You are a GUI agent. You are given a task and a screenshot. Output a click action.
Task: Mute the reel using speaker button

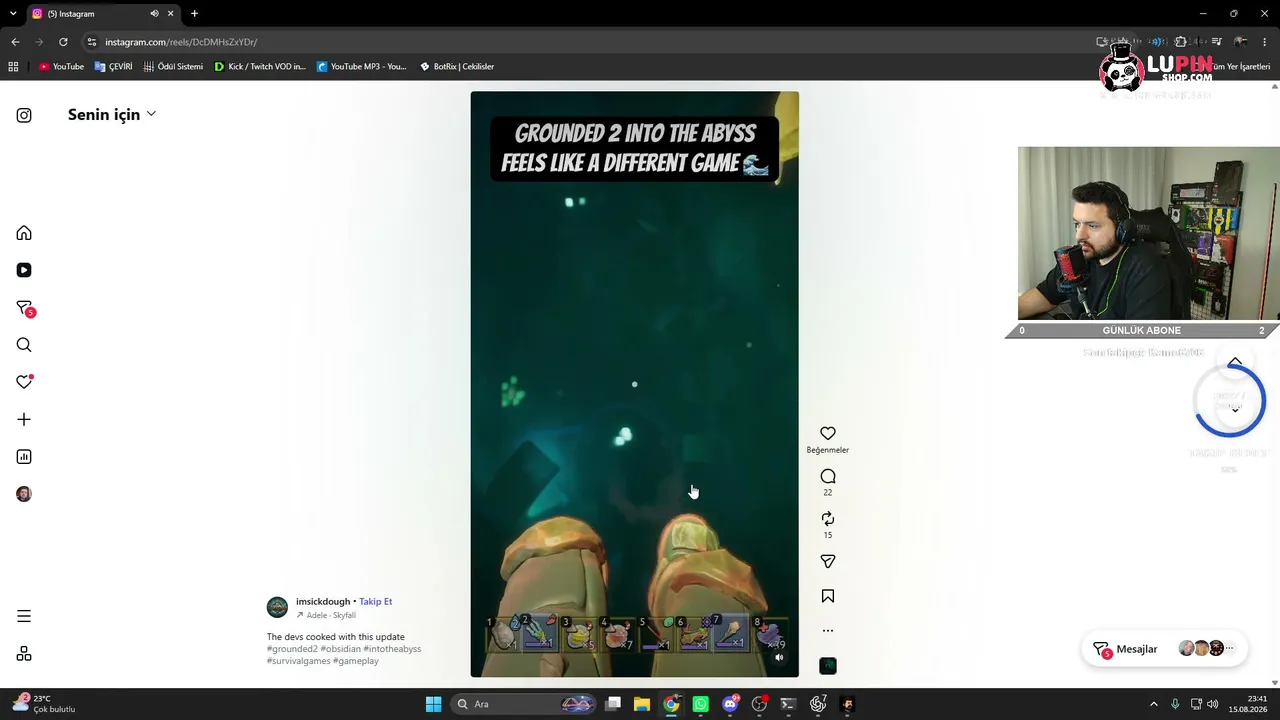pyautogui.click(x=780, y=657)
